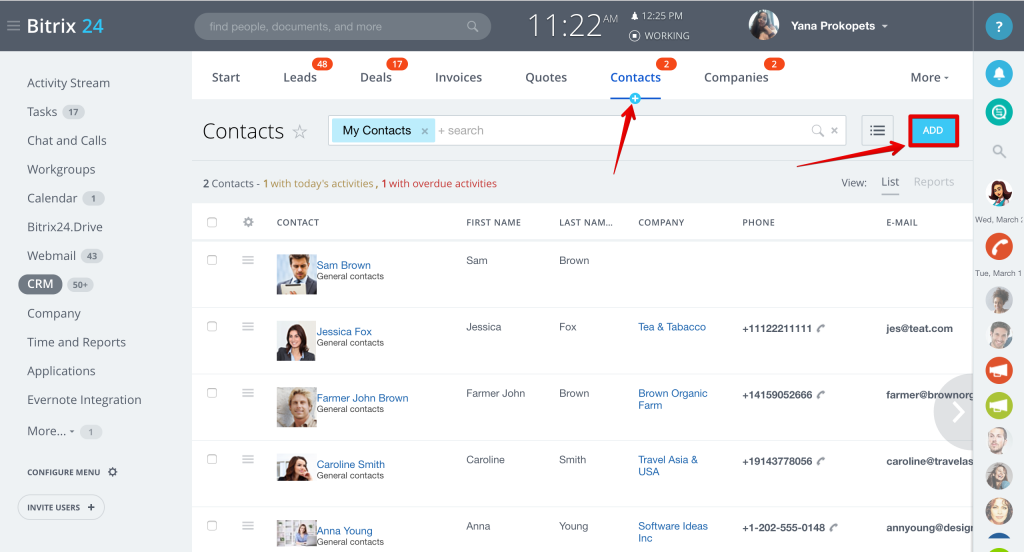Viewport: 1024px width, 552px height.
Task: Open row actions menu for Sam Brown
Action: point(248,260)
